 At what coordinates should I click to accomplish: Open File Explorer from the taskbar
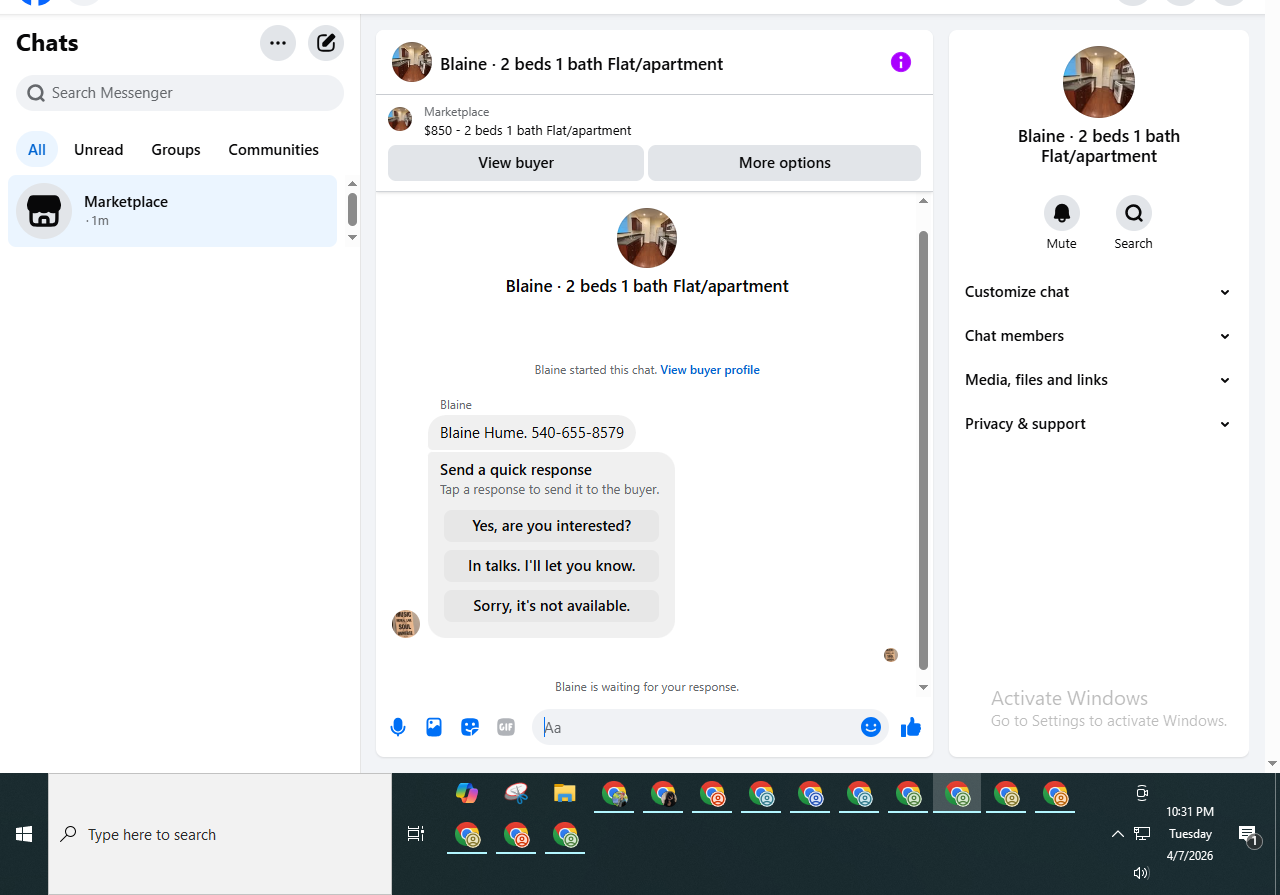point(565,794)
